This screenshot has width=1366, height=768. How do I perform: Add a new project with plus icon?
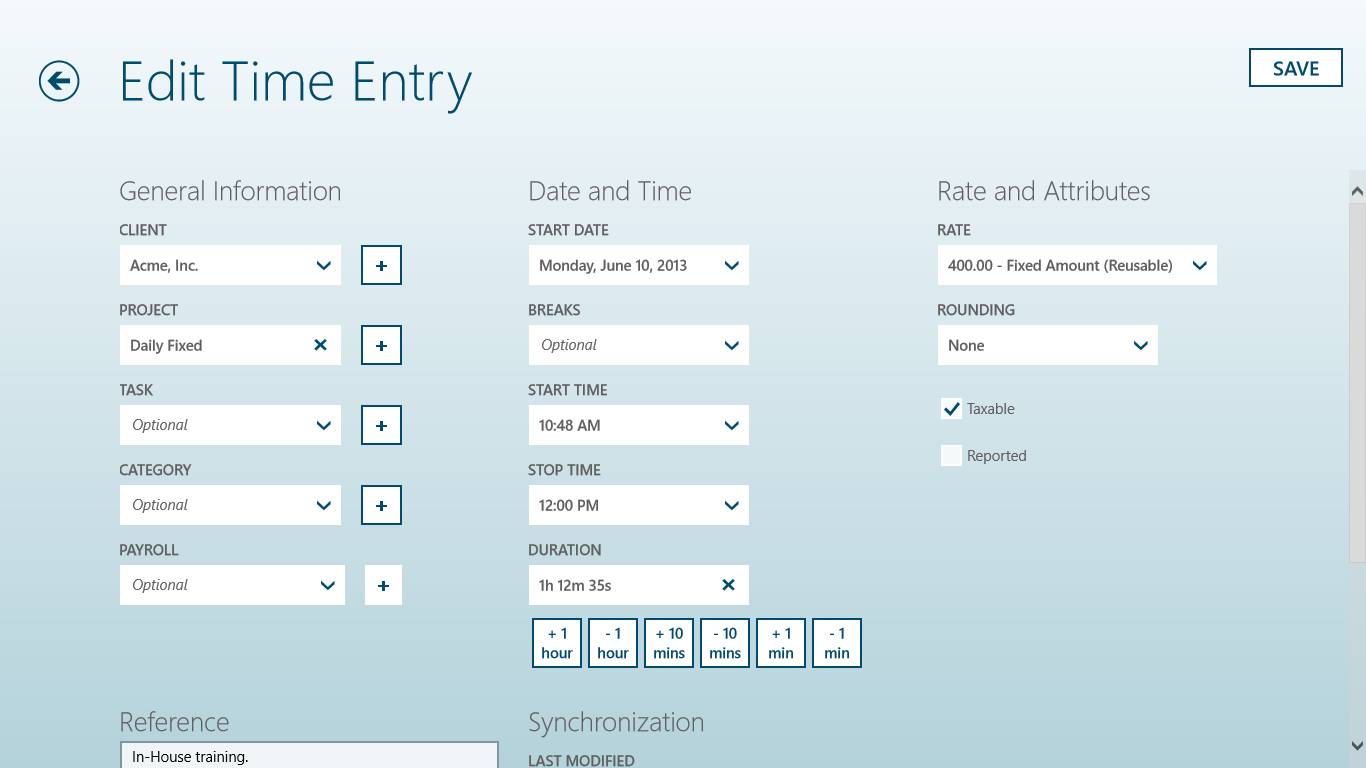[x=381, y=346]
